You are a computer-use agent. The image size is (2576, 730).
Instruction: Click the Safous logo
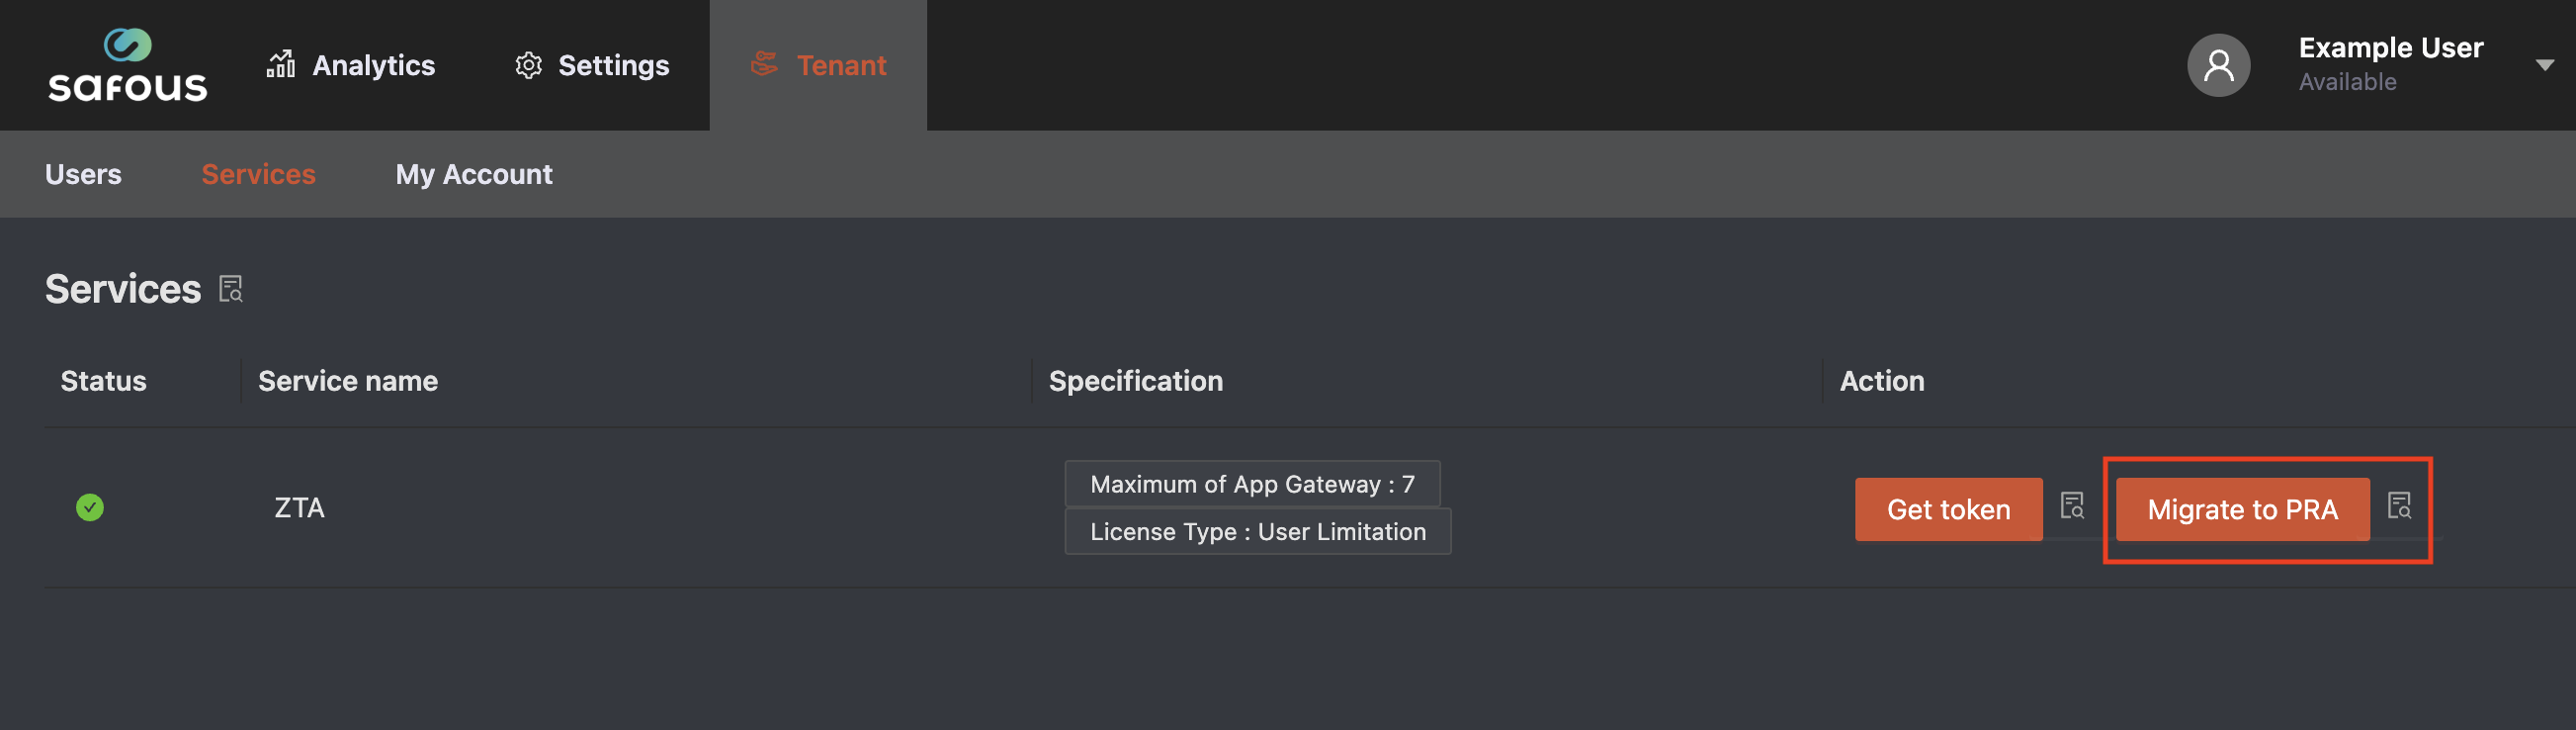click(128, 66)
